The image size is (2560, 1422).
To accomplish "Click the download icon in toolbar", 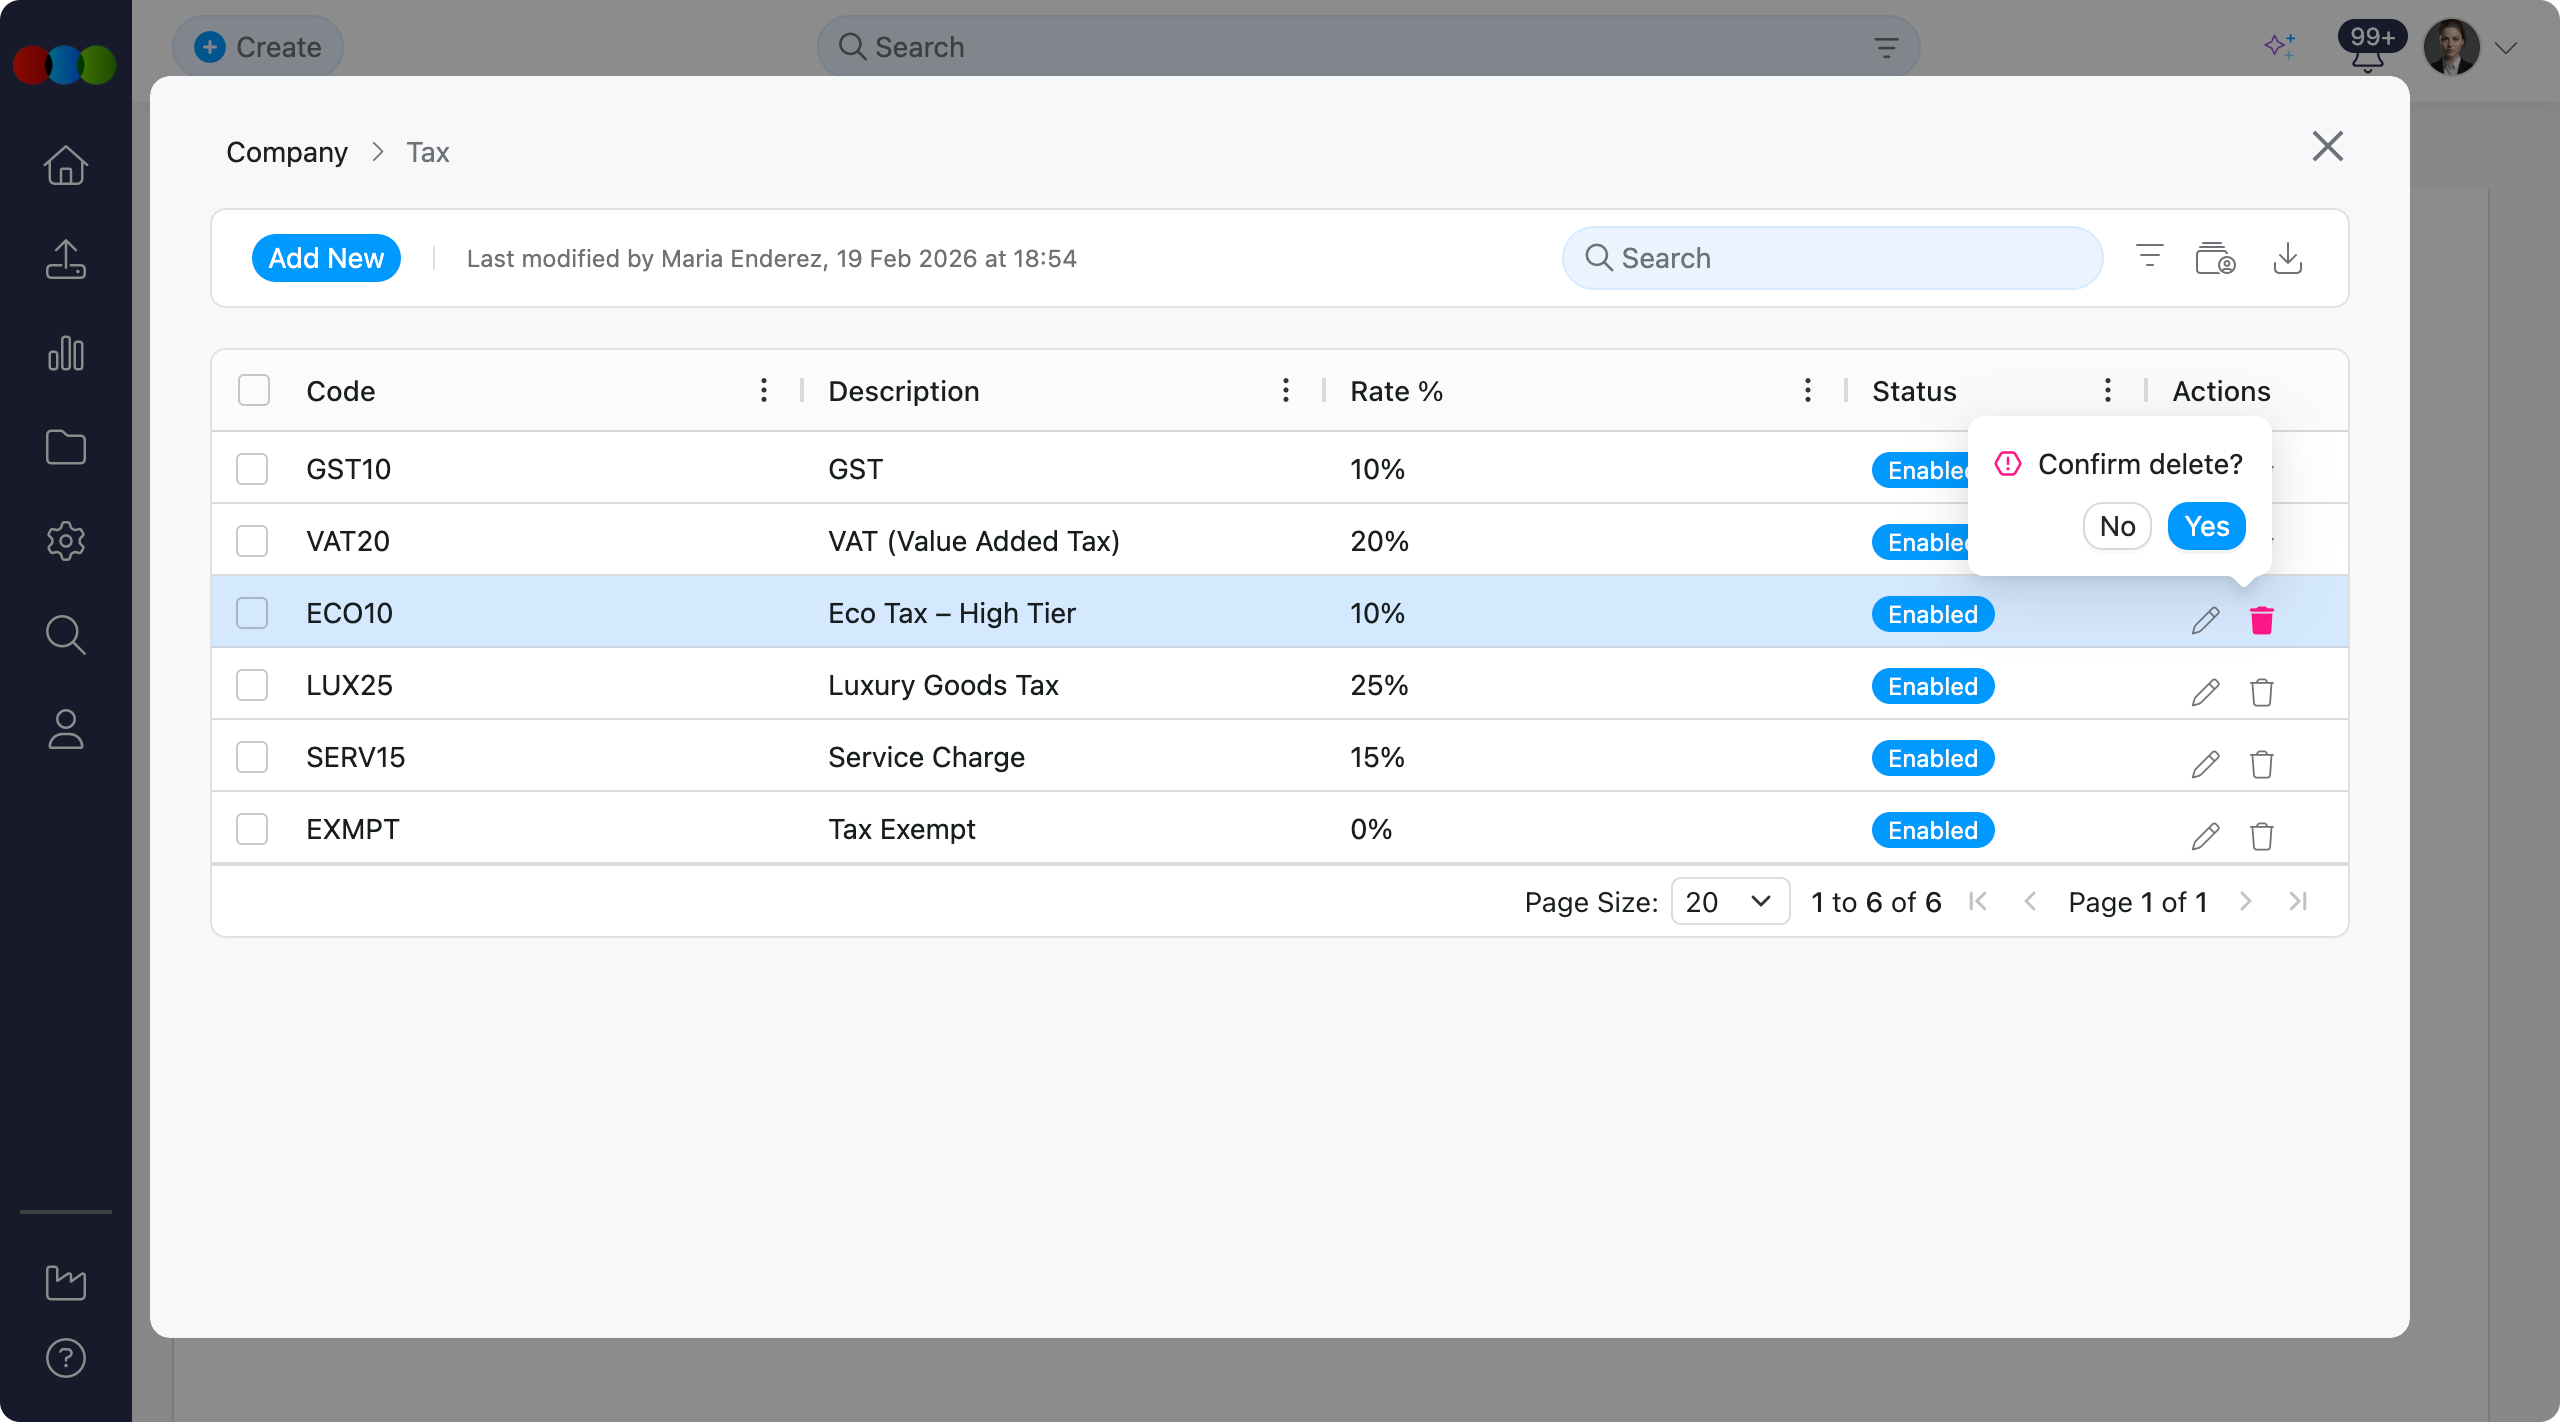I will coord(2287,258).
